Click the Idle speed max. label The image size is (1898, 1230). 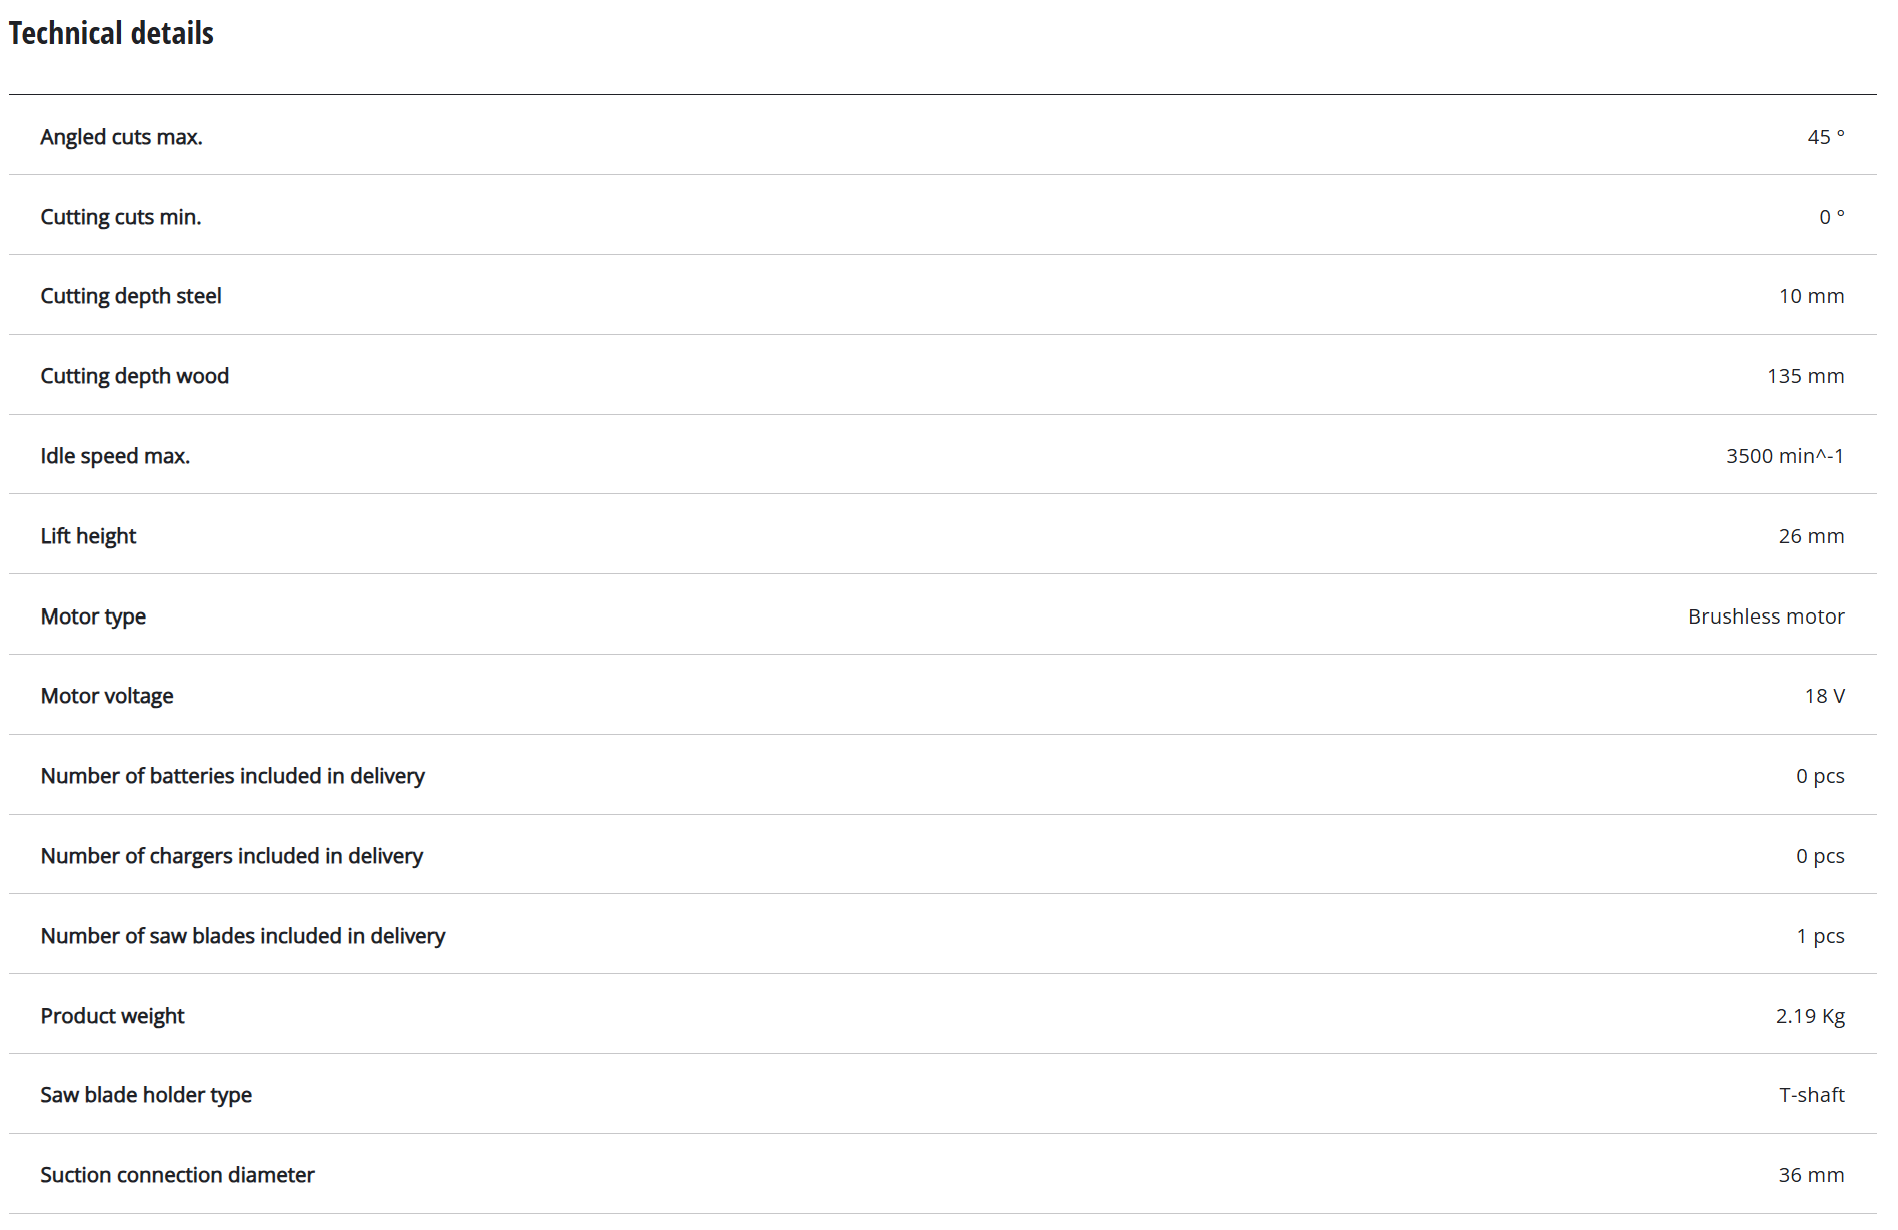[x=115, y=456]
